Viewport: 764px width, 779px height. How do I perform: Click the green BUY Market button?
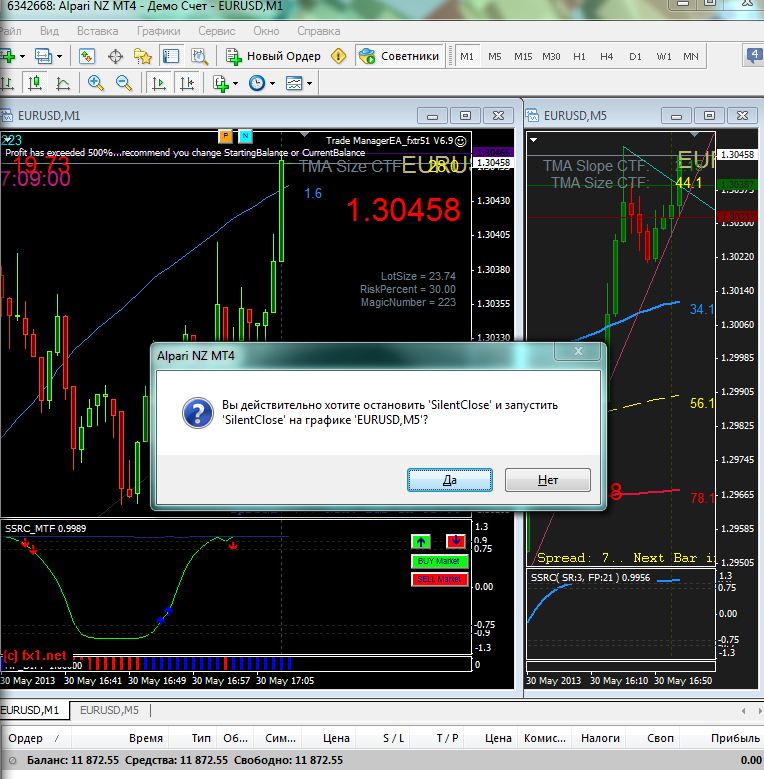pos(439,561)
